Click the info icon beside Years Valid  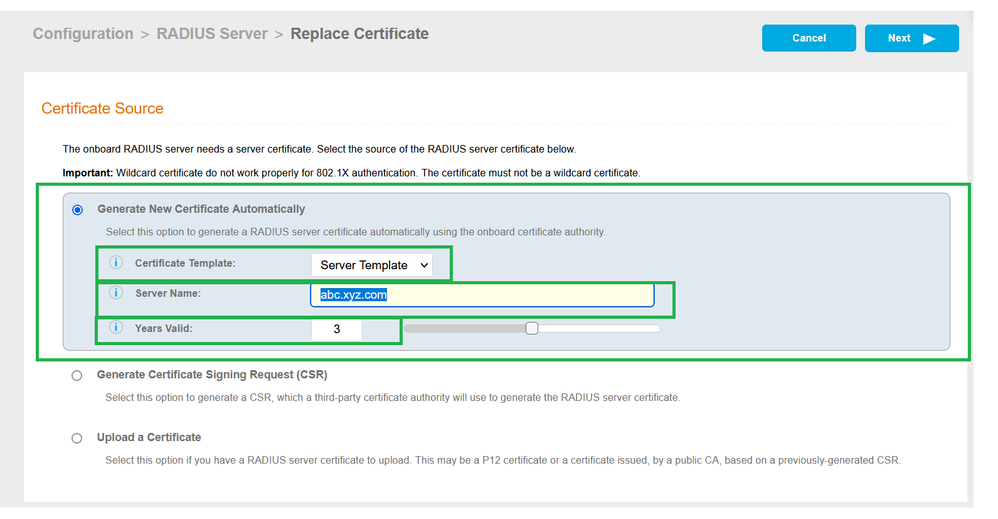click(x=116, y=328)
